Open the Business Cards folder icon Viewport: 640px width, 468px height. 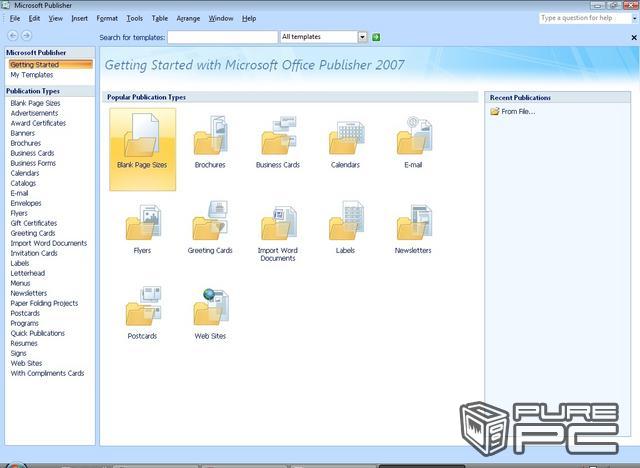click(278, 135)
